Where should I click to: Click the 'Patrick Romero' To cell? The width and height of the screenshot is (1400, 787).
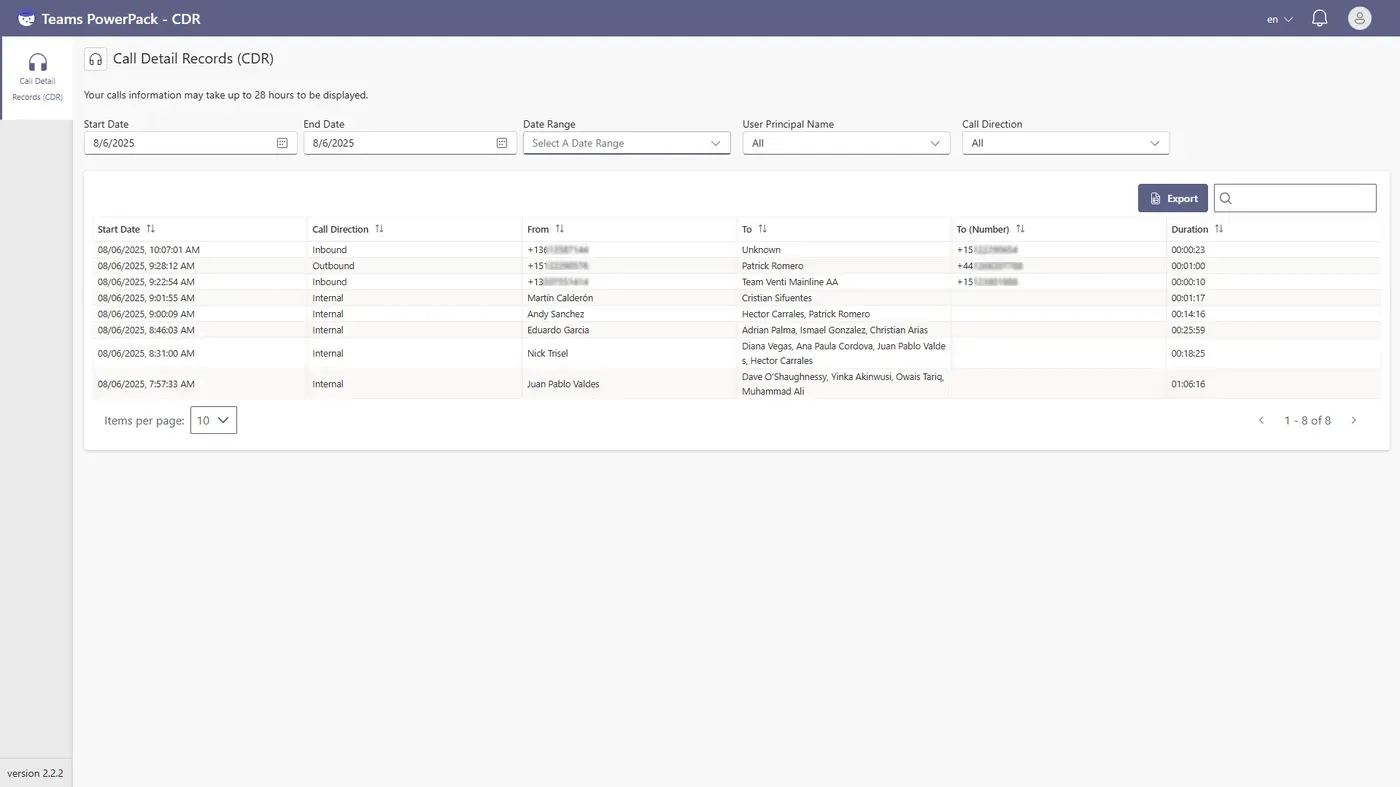point(772,266)
